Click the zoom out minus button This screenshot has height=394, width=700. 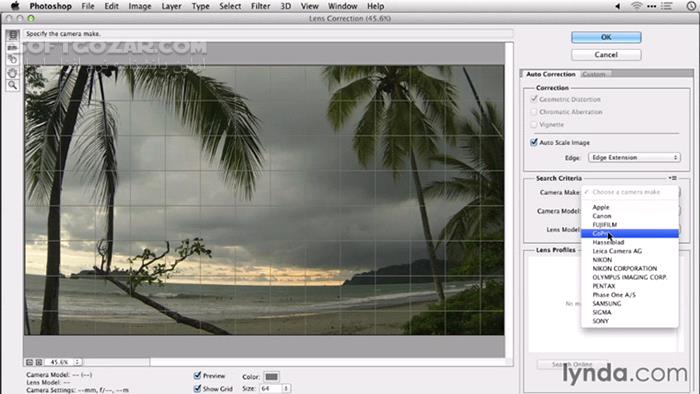coord(29,362)
